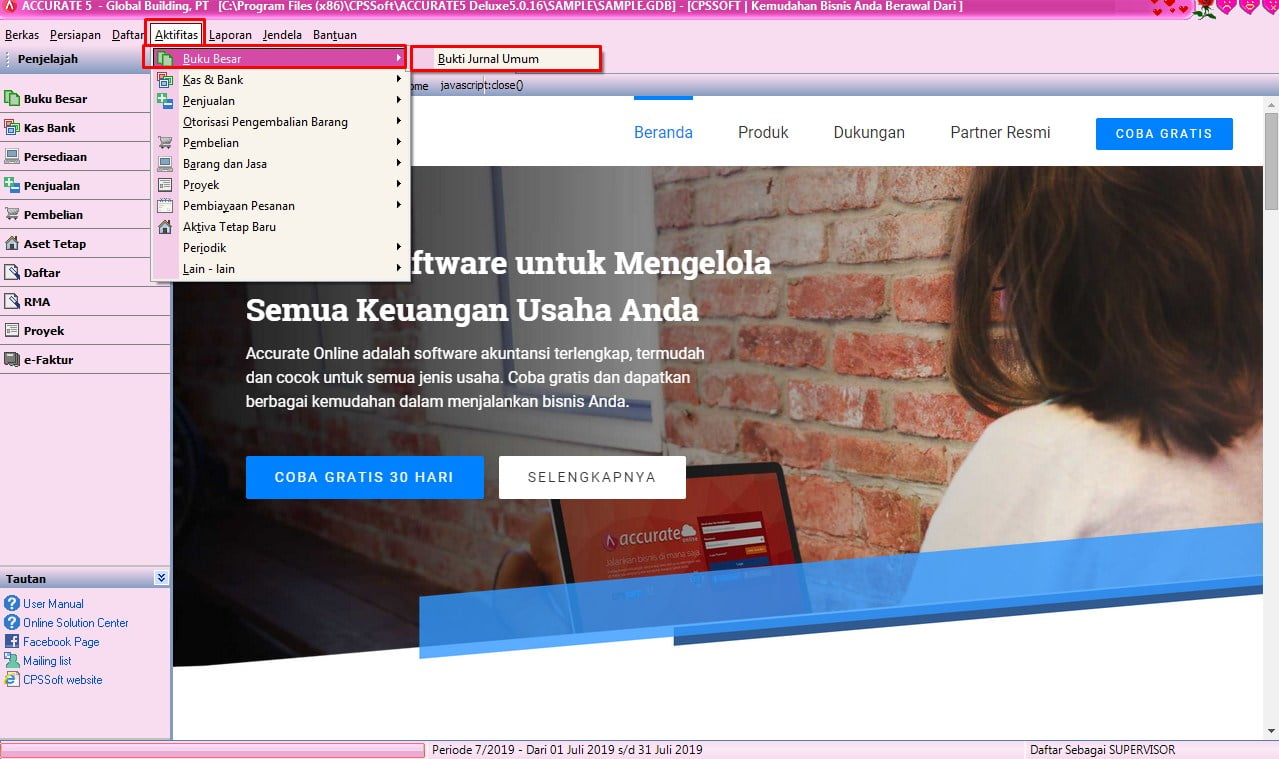Open the User Manual link
Viewport: 1279px width, 759px height.
[53, 604]
